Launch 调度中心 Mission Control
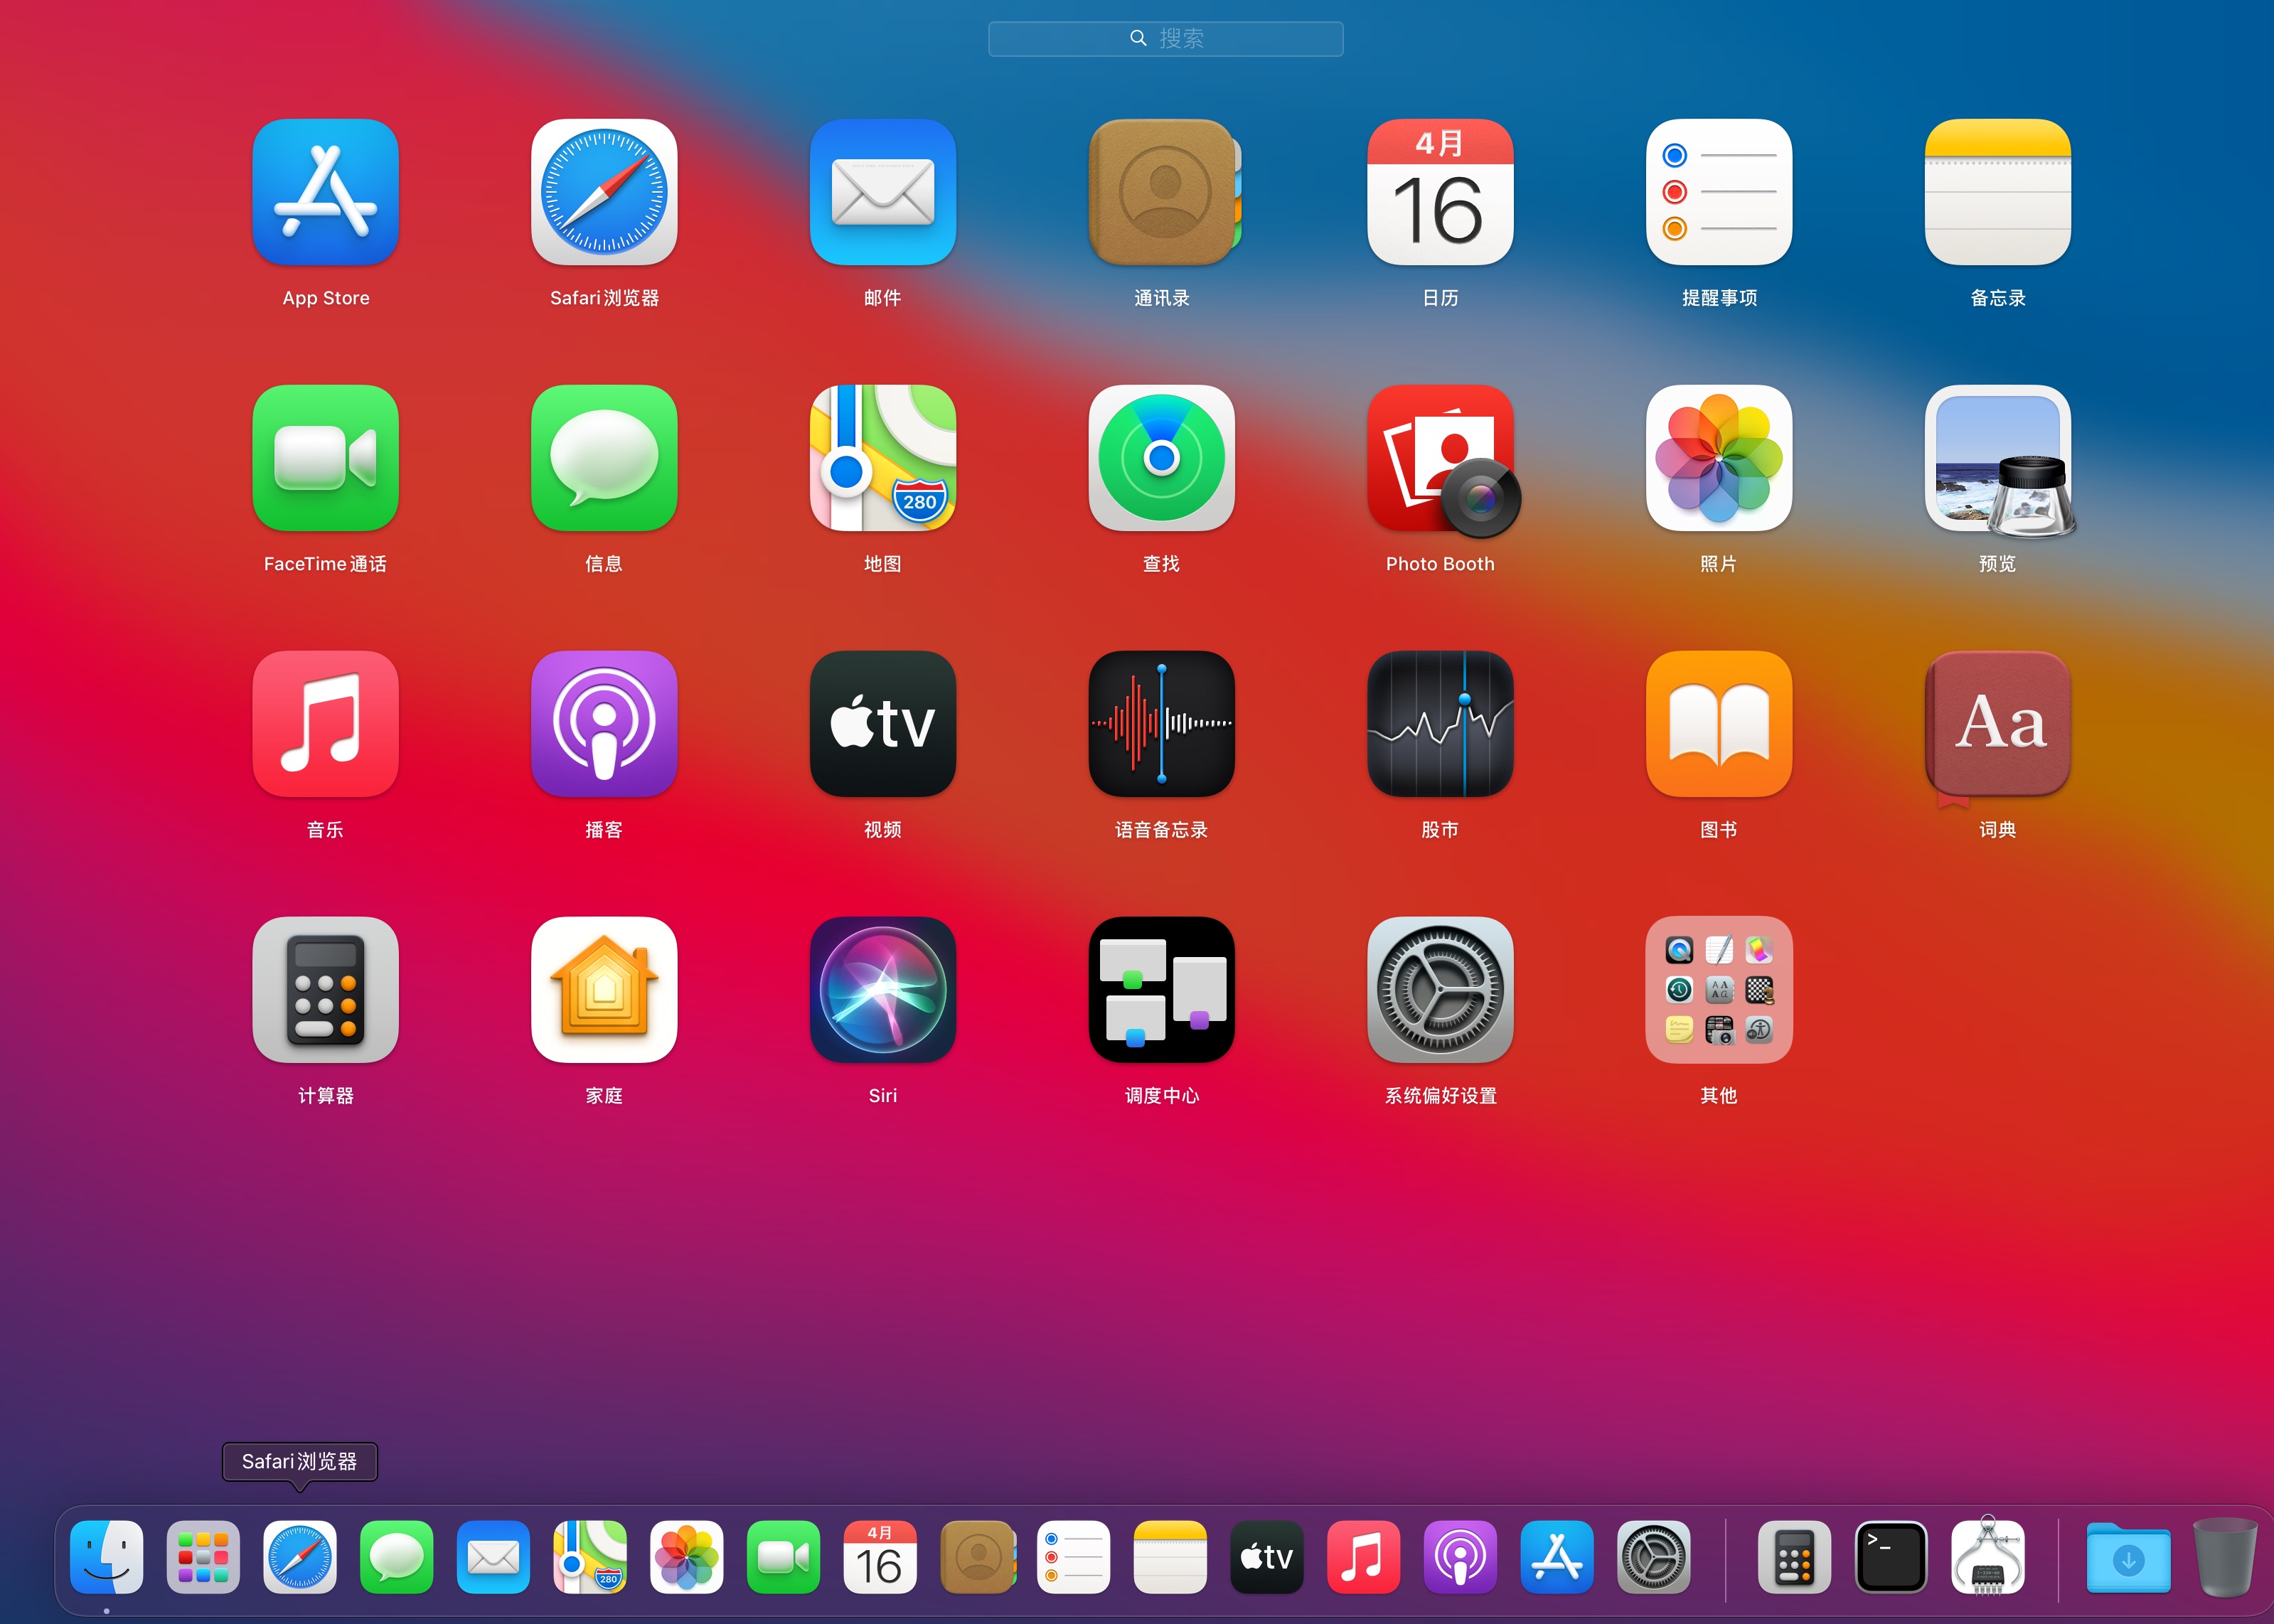Viewport: 2274px width, 1624px height. 1161,990
